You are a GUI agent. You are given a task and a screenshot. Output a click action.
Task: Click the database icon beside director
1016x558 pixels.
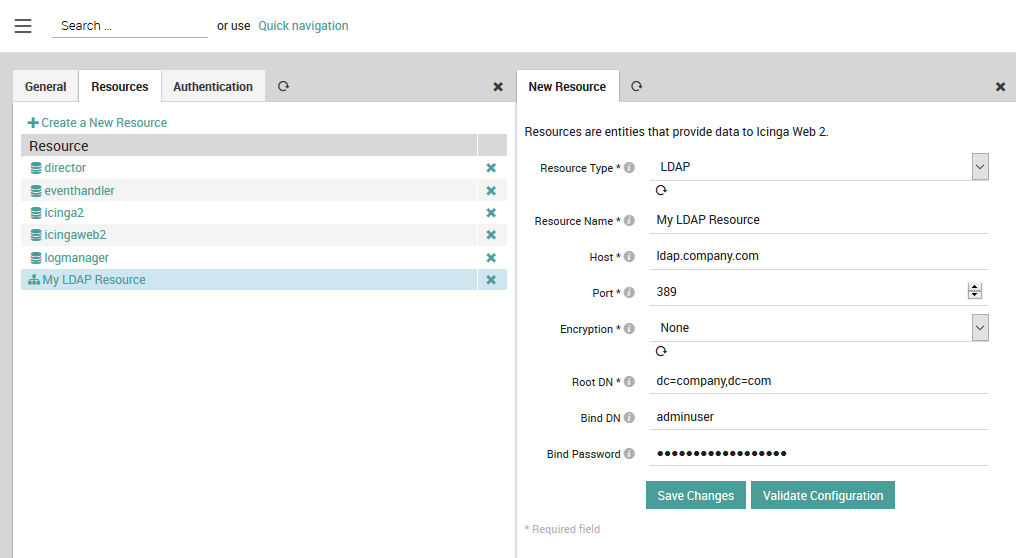36,168
